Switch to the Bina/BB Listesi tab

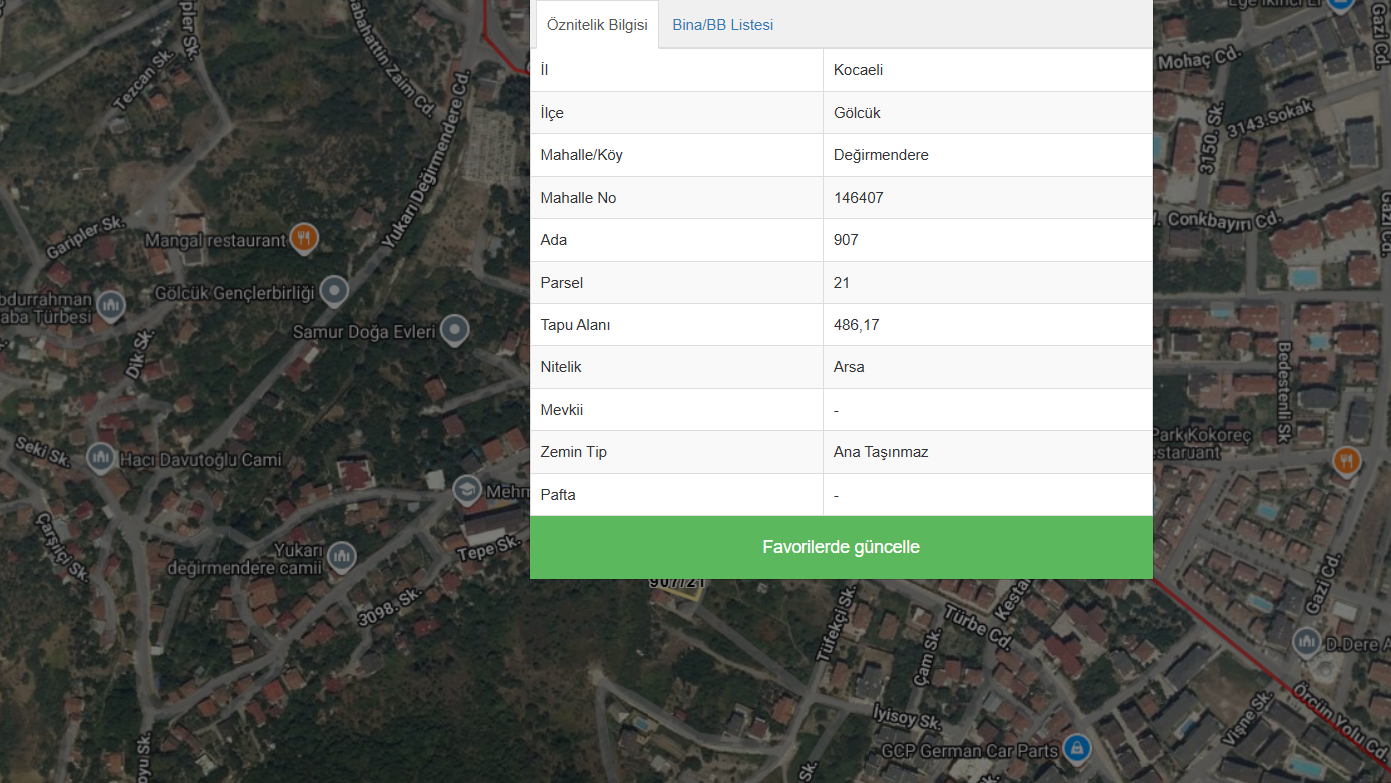[722, 25]
